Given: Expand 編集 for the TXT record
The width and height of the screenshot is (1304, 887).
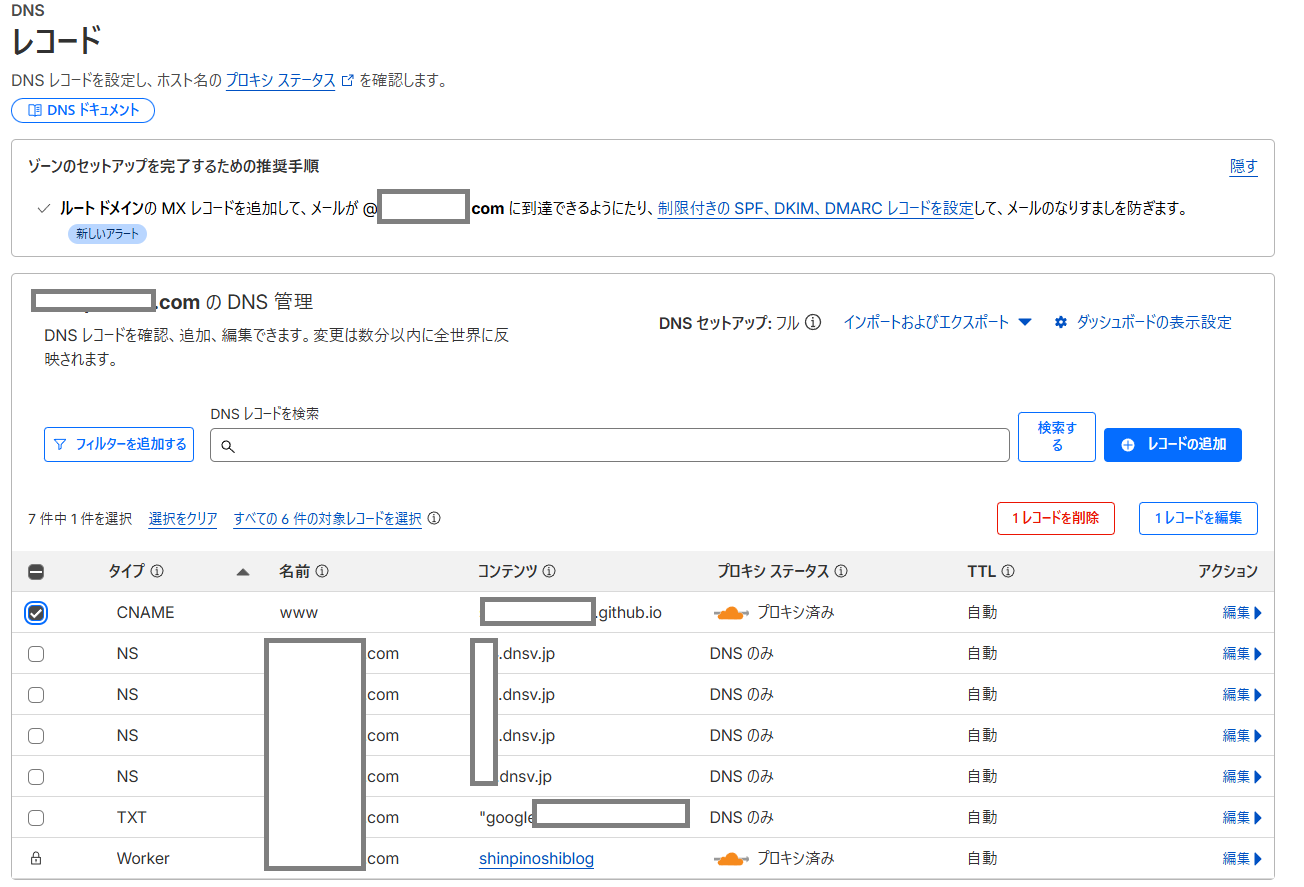Looking at the screenshot, I should coord(1242,818).
